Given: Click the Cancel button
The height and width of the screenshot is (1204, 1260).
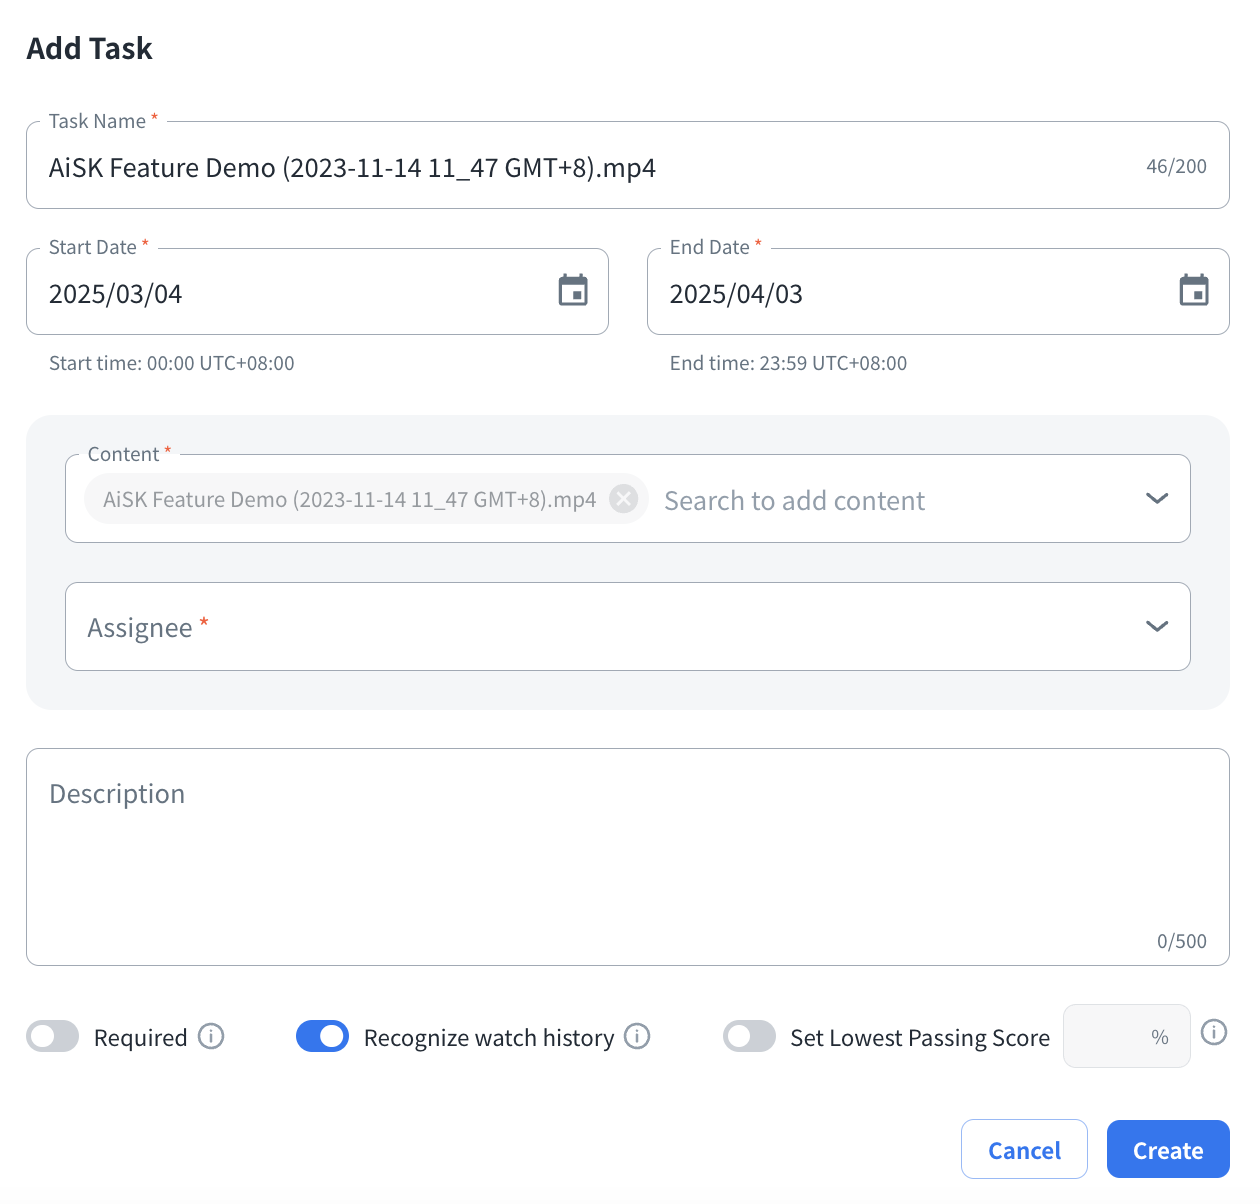Looking at the screenshot, I should [x=1024, y=1150].
